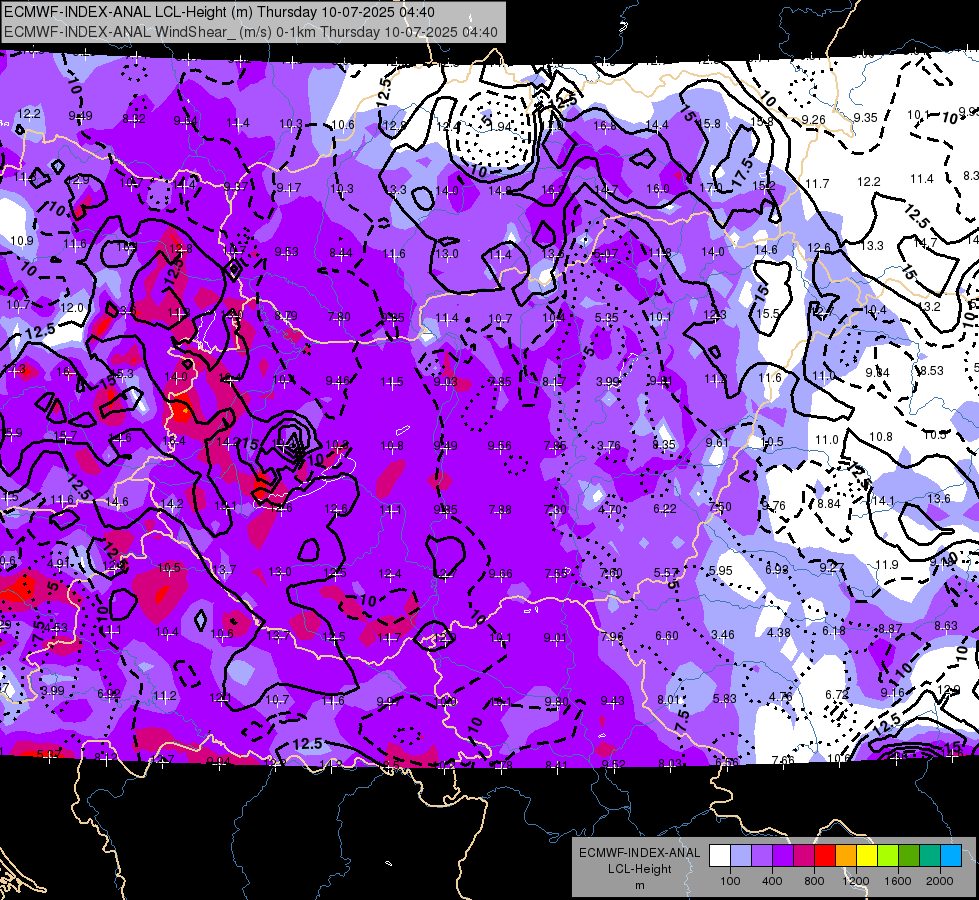Click the grid value 9.56

[x=499, y=445]
